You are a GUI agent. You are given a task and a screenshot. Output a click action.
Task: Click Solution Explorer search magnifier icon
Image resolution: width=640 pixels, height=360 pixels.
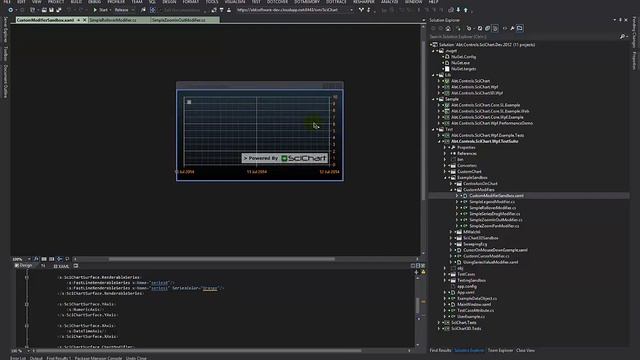(622, 37)
